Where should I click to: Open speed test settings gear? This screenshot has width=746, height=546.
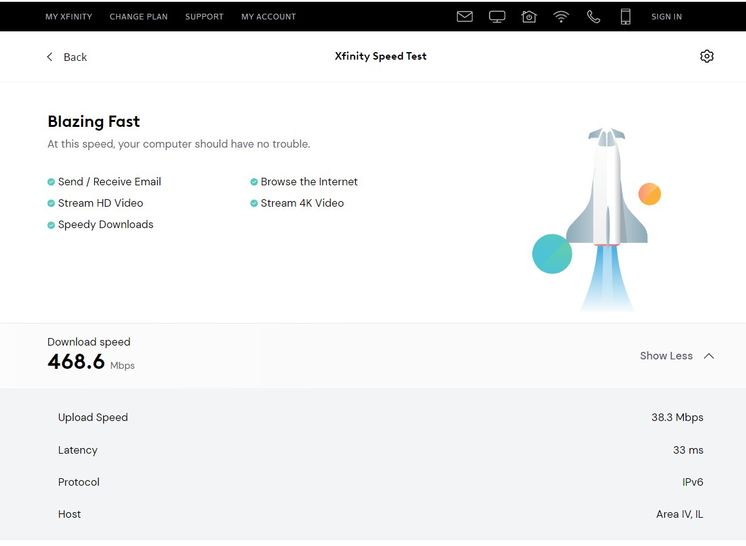707,56
